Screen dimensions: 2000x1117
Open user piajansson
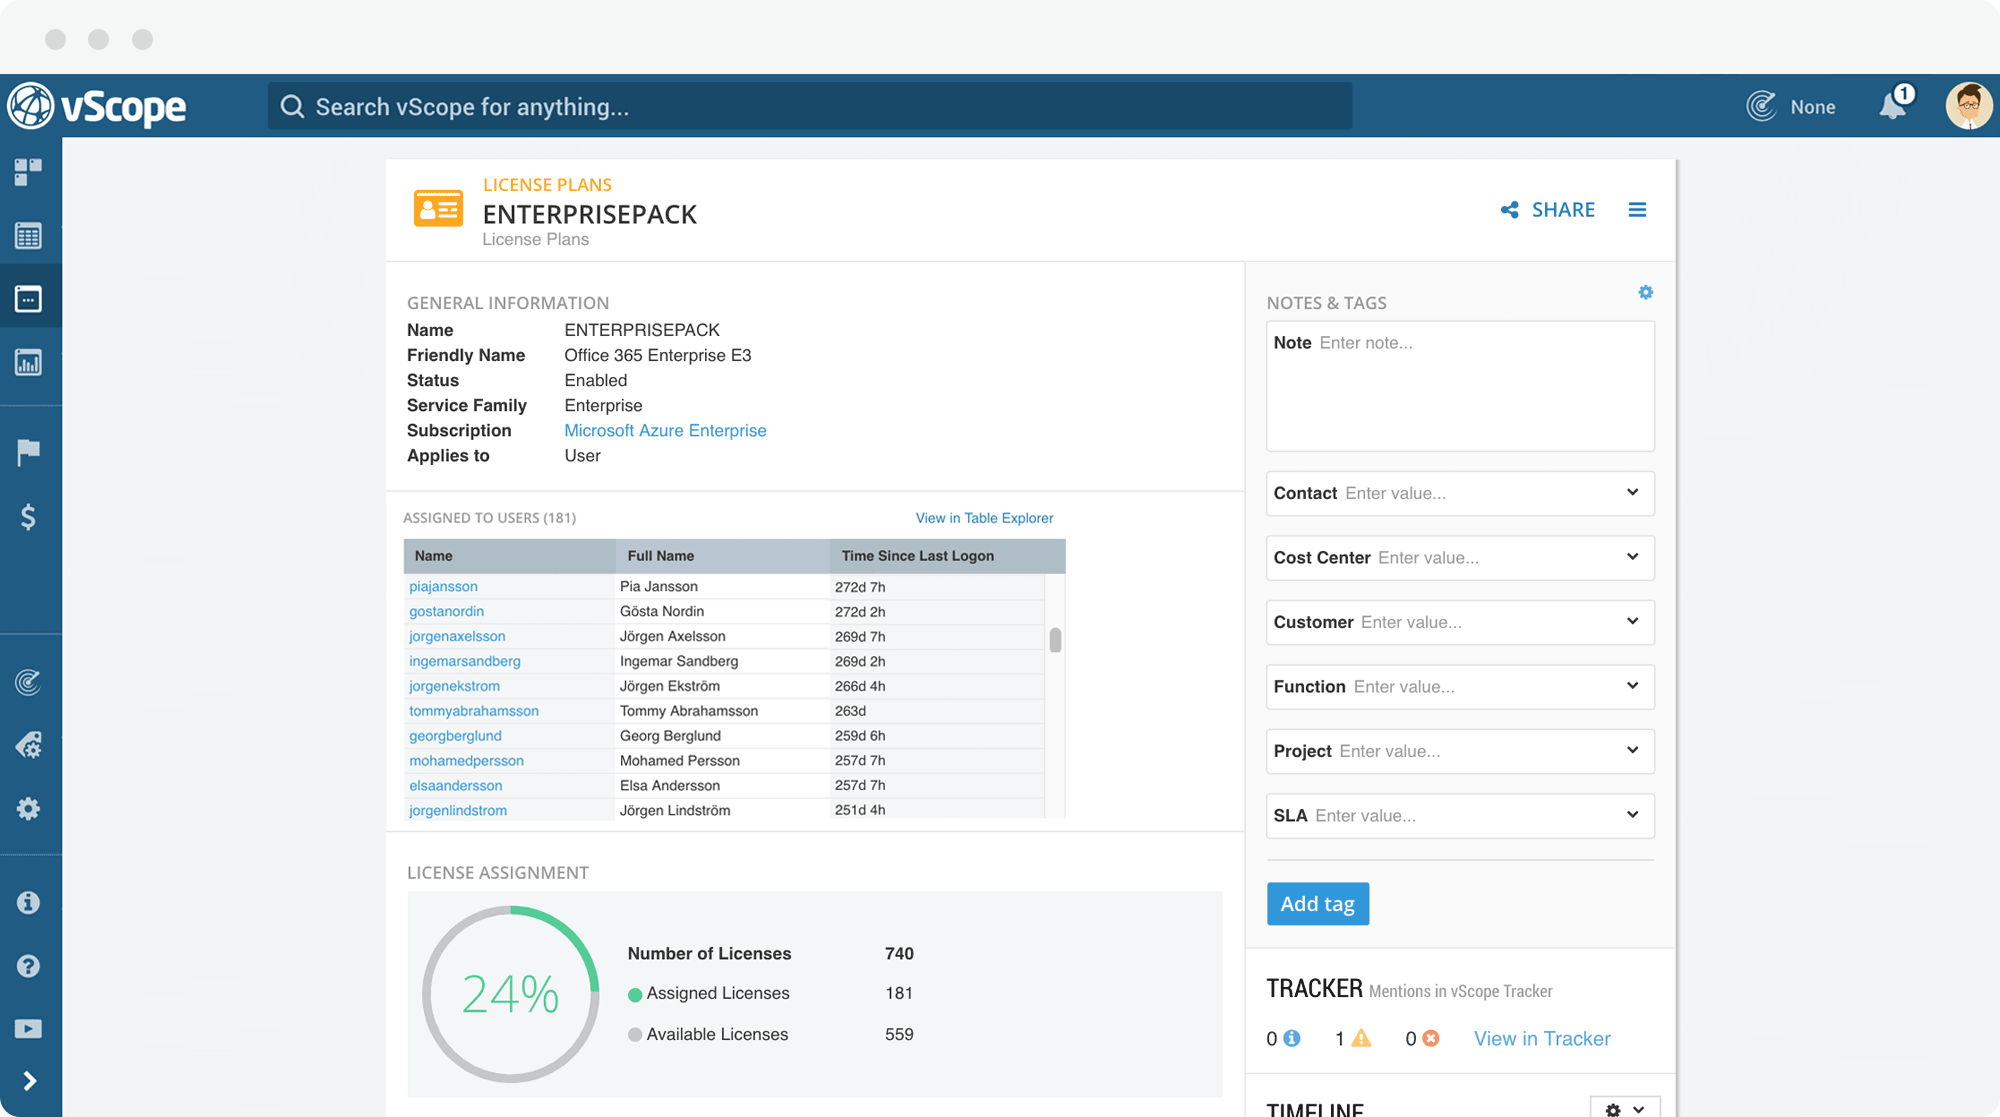point(443,586)
